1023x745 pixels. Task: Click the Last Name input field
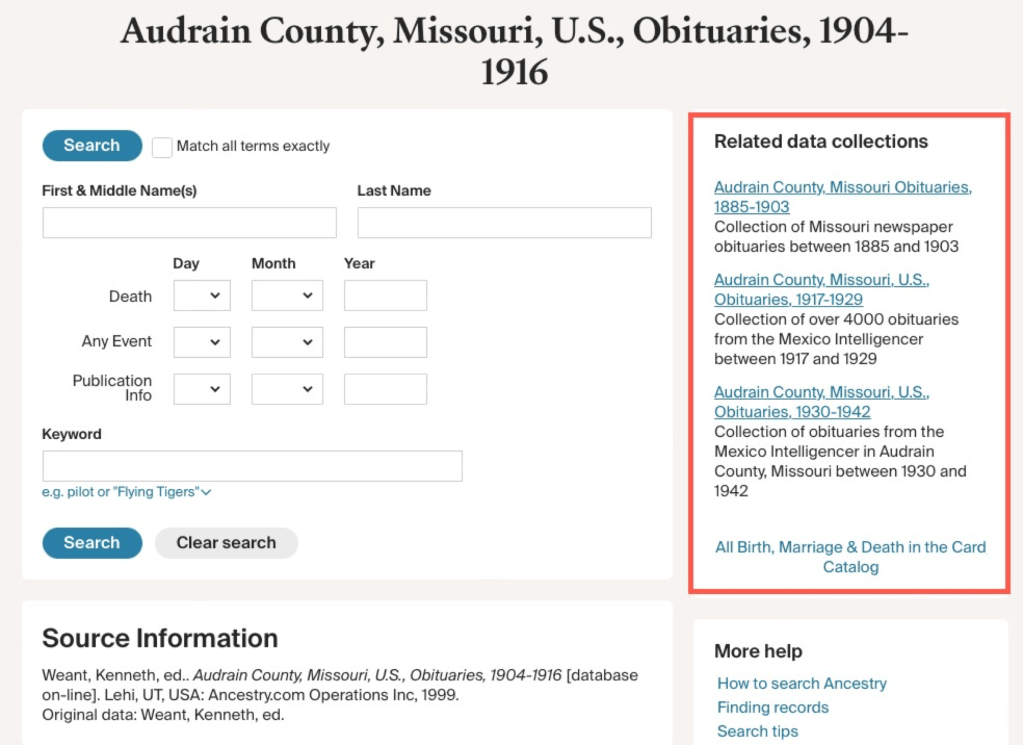click(x=504, y=223)
